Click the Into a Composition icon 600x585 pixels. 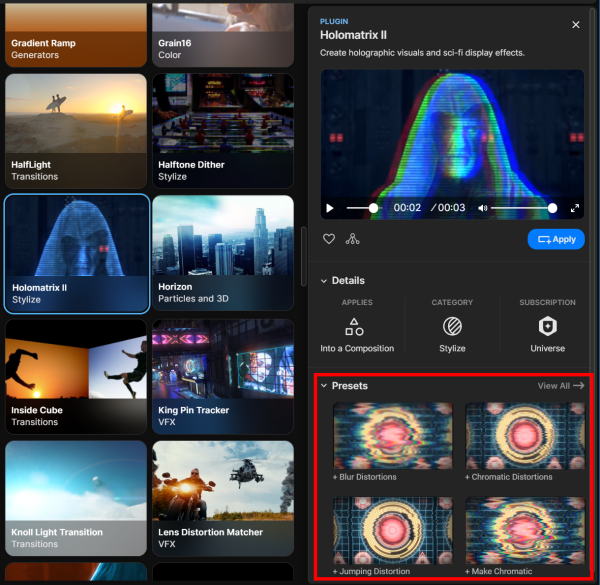[354, 326]
